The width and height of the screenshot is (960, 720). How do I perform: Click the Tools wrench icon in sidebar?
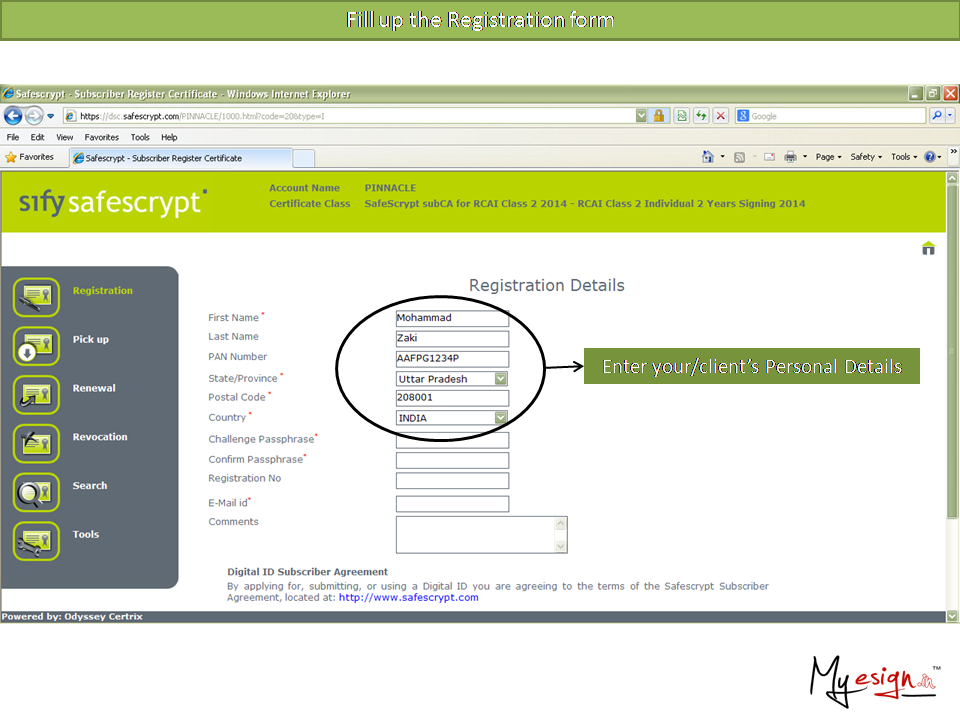(x=37, y=541)
